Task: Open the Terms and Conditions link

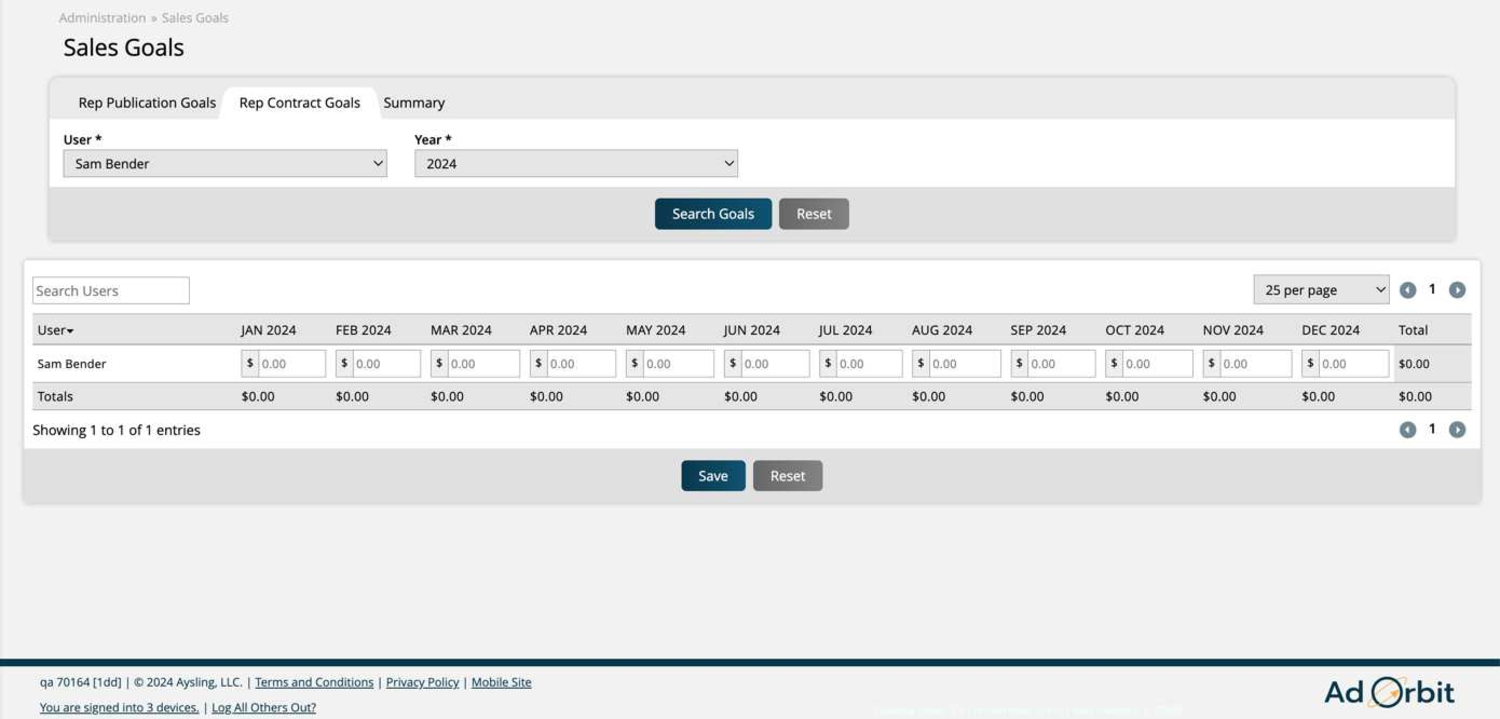Action: [314, 682]
